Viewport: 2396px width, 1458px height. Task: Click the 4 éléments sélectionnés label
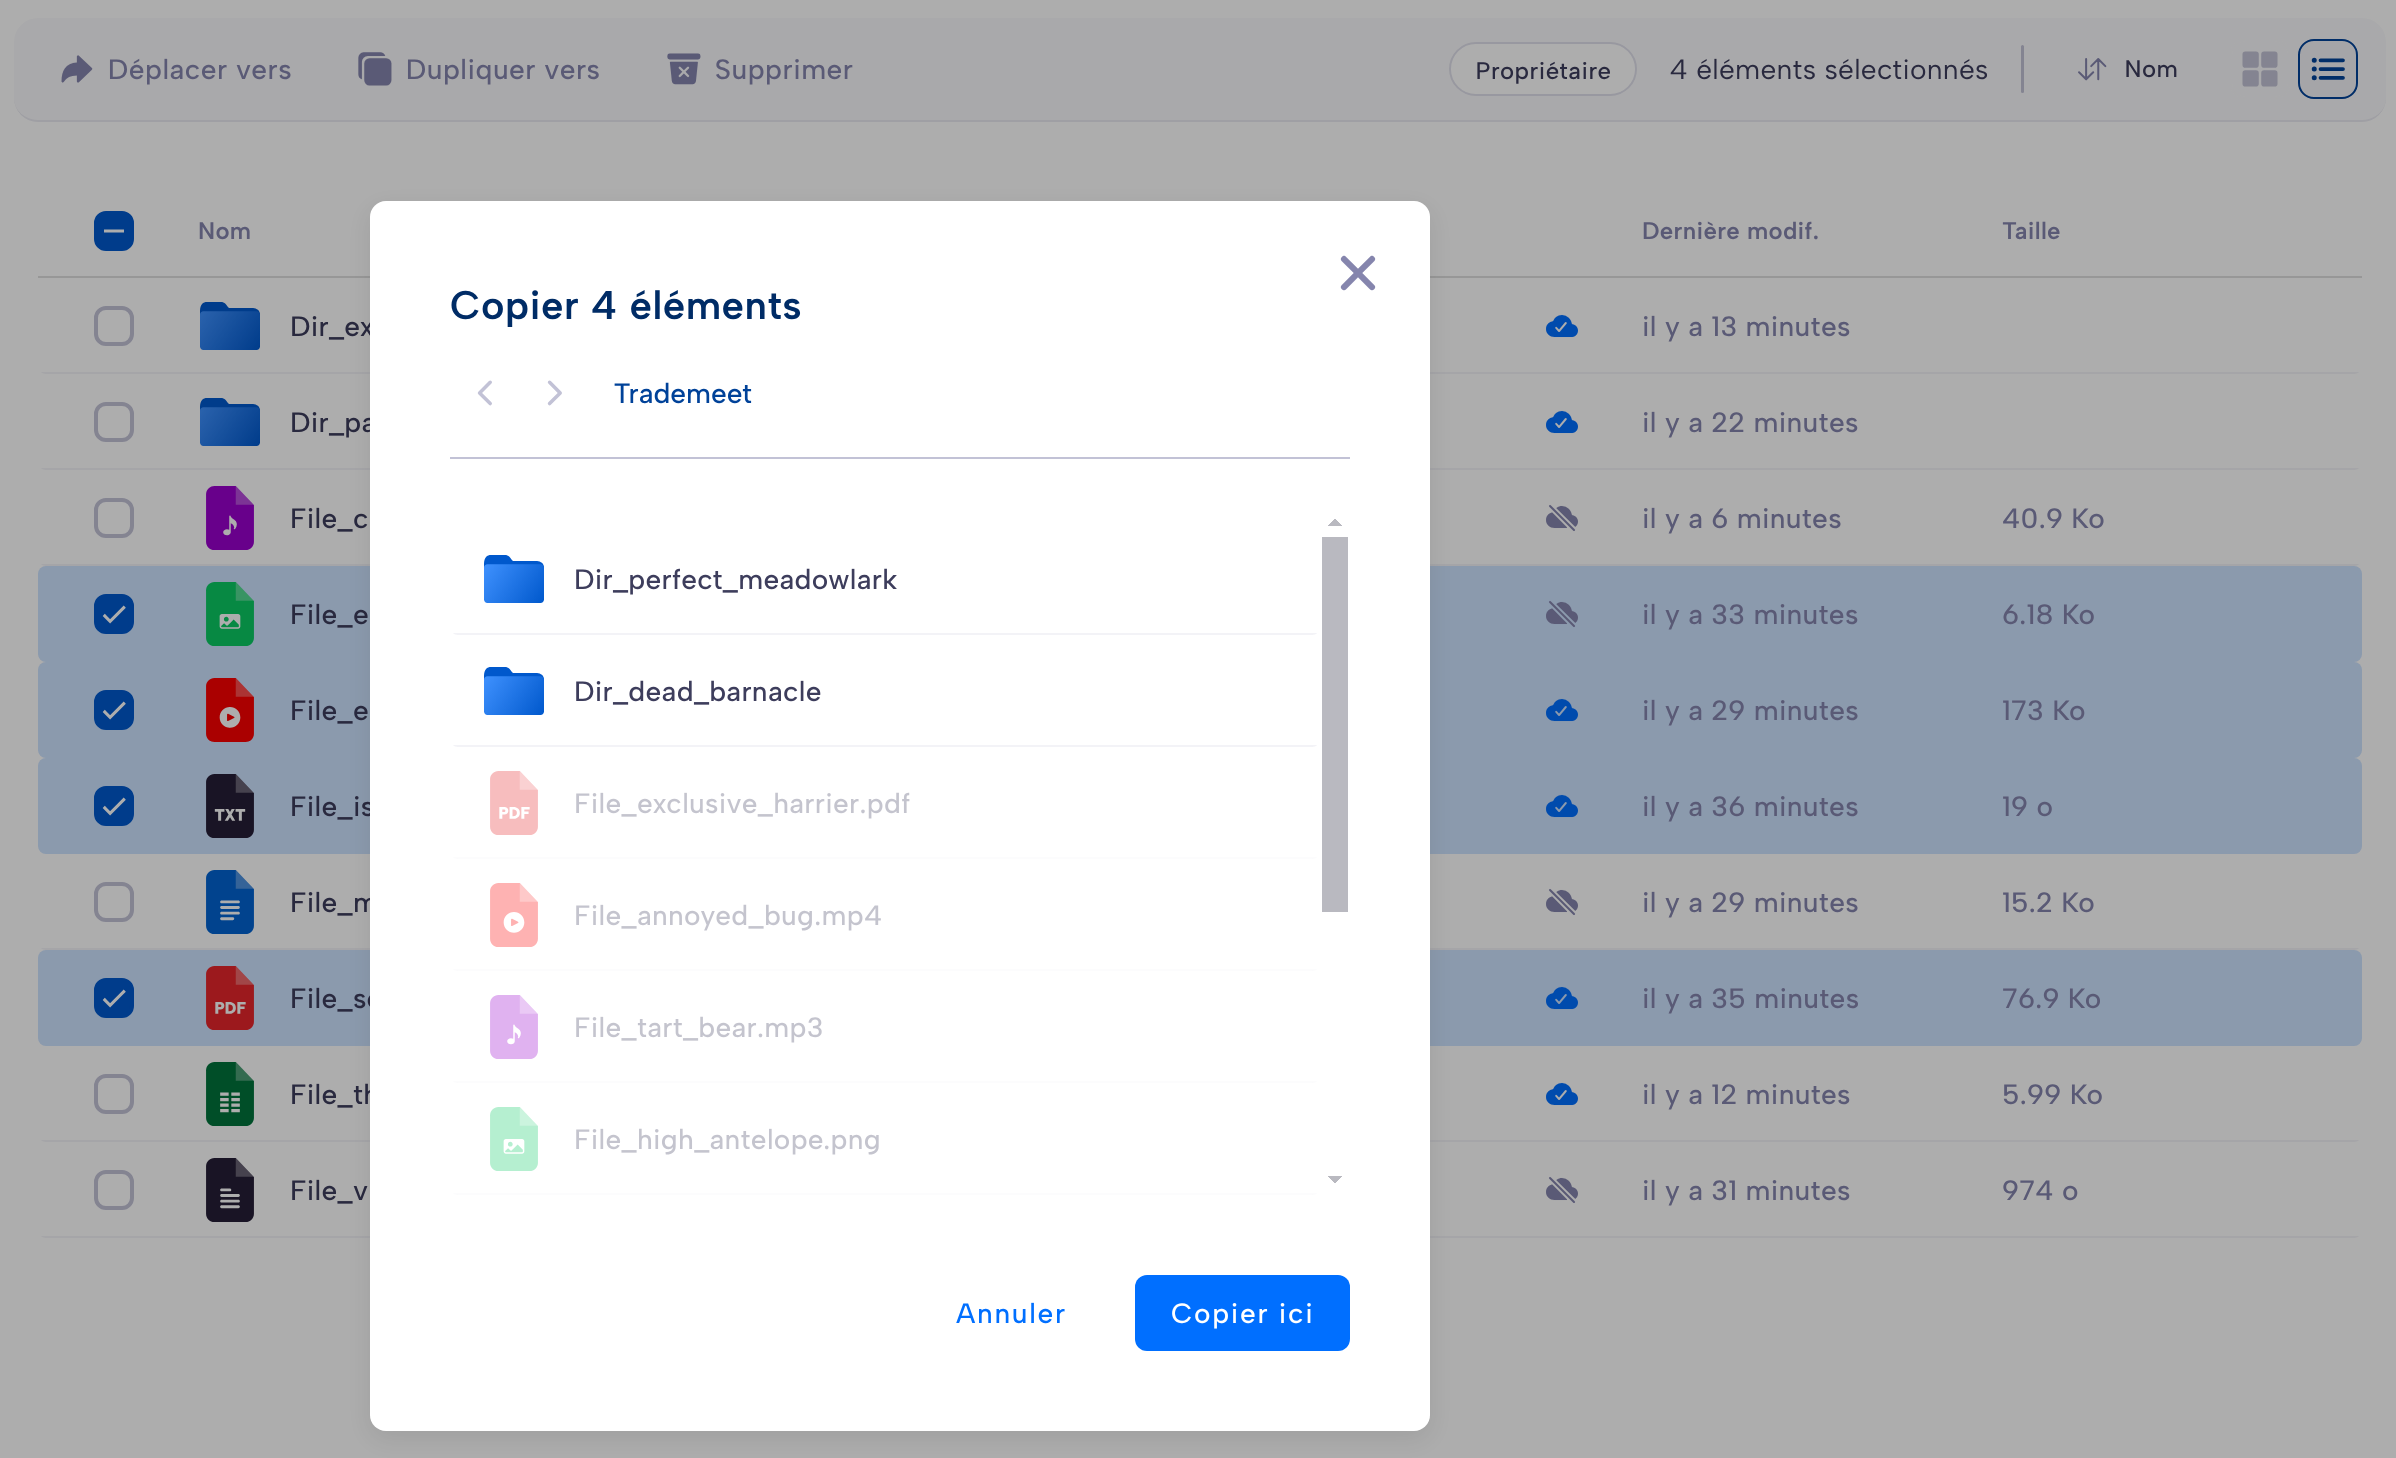click(1828, 70)
